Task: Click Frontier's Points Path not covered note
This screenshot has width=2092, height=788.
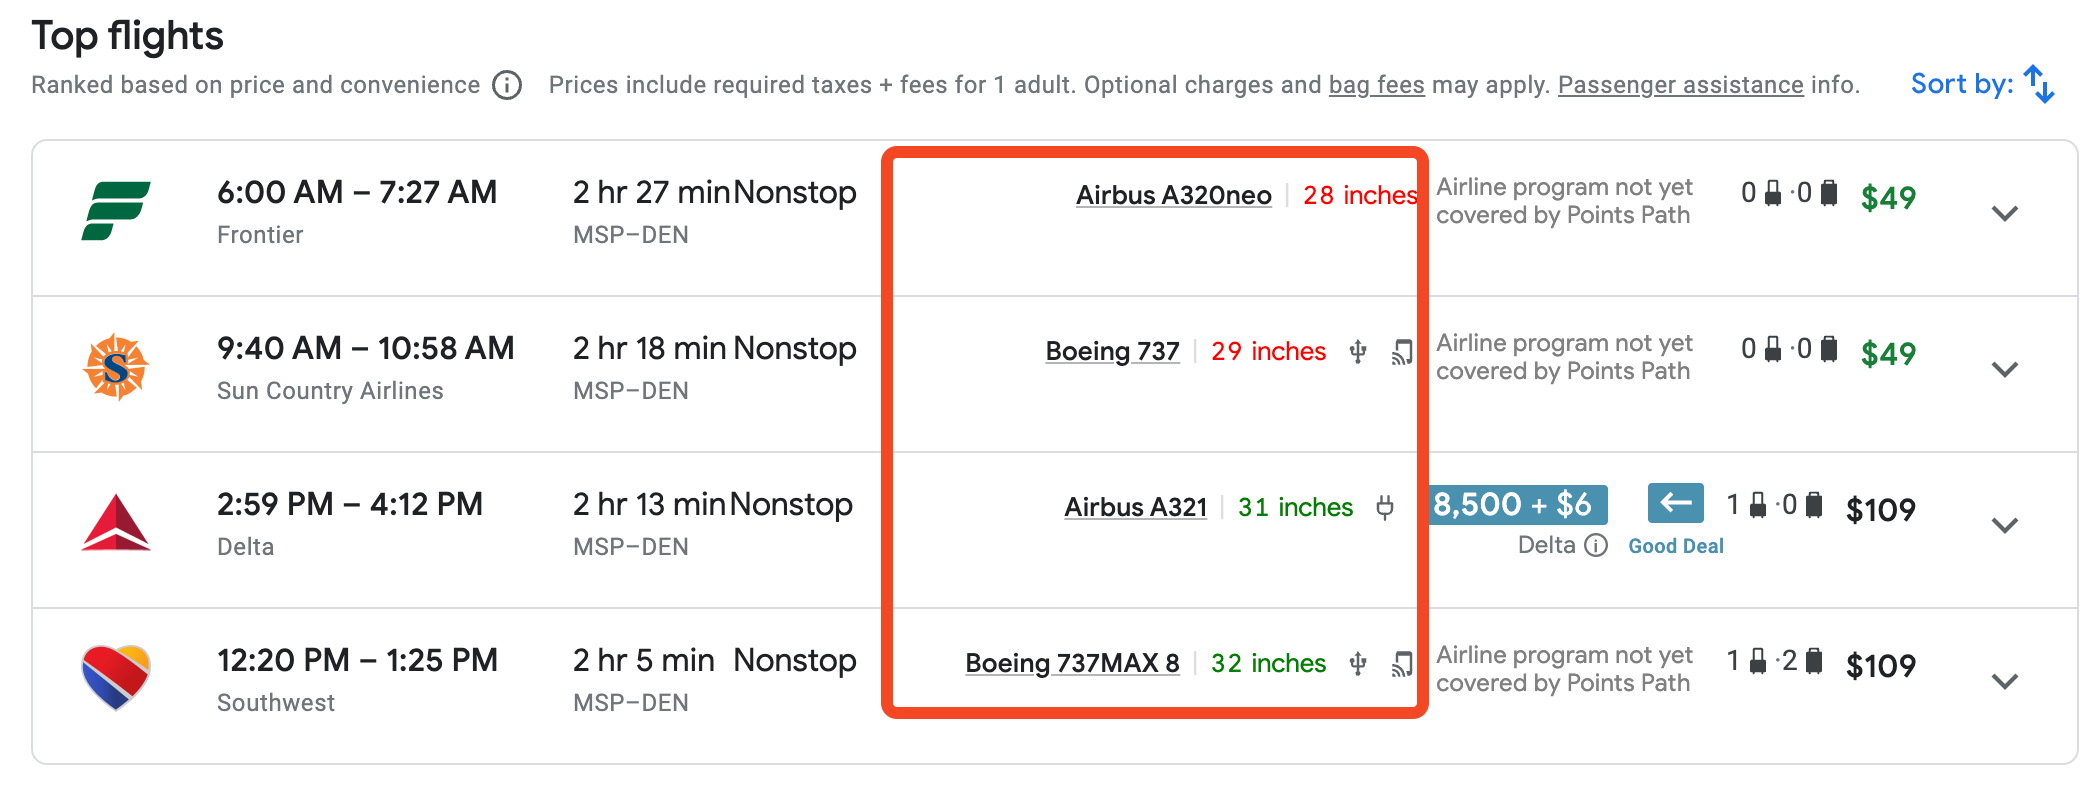Action: coord(1564,201)
